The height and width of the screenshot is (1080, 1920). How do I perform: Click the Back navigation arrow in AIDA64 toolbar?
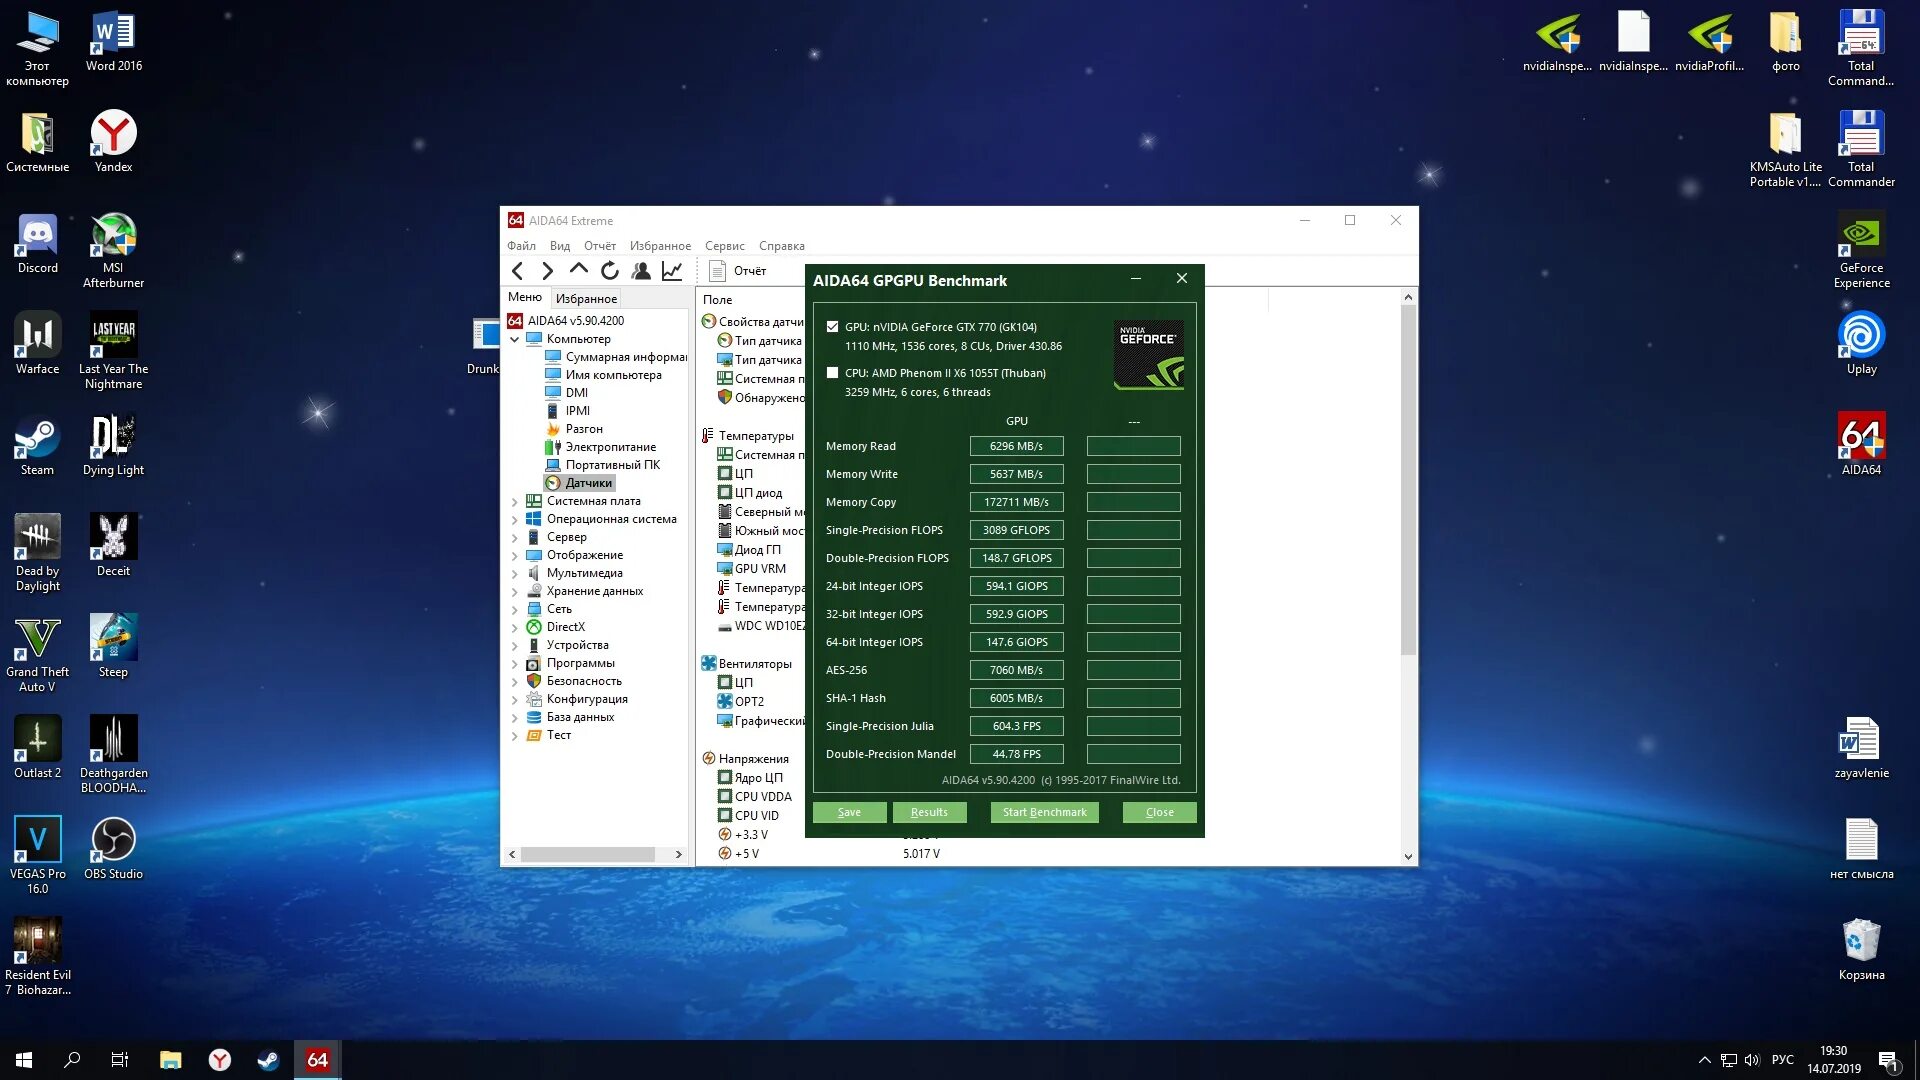click(517, 271)
